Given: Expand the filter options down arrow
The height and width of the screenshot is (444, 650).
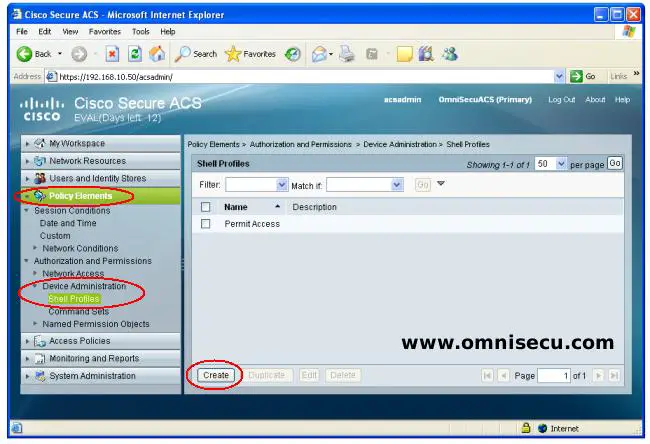Looking at the screenshot, I should pyautogui.click(x=441, y=183).
